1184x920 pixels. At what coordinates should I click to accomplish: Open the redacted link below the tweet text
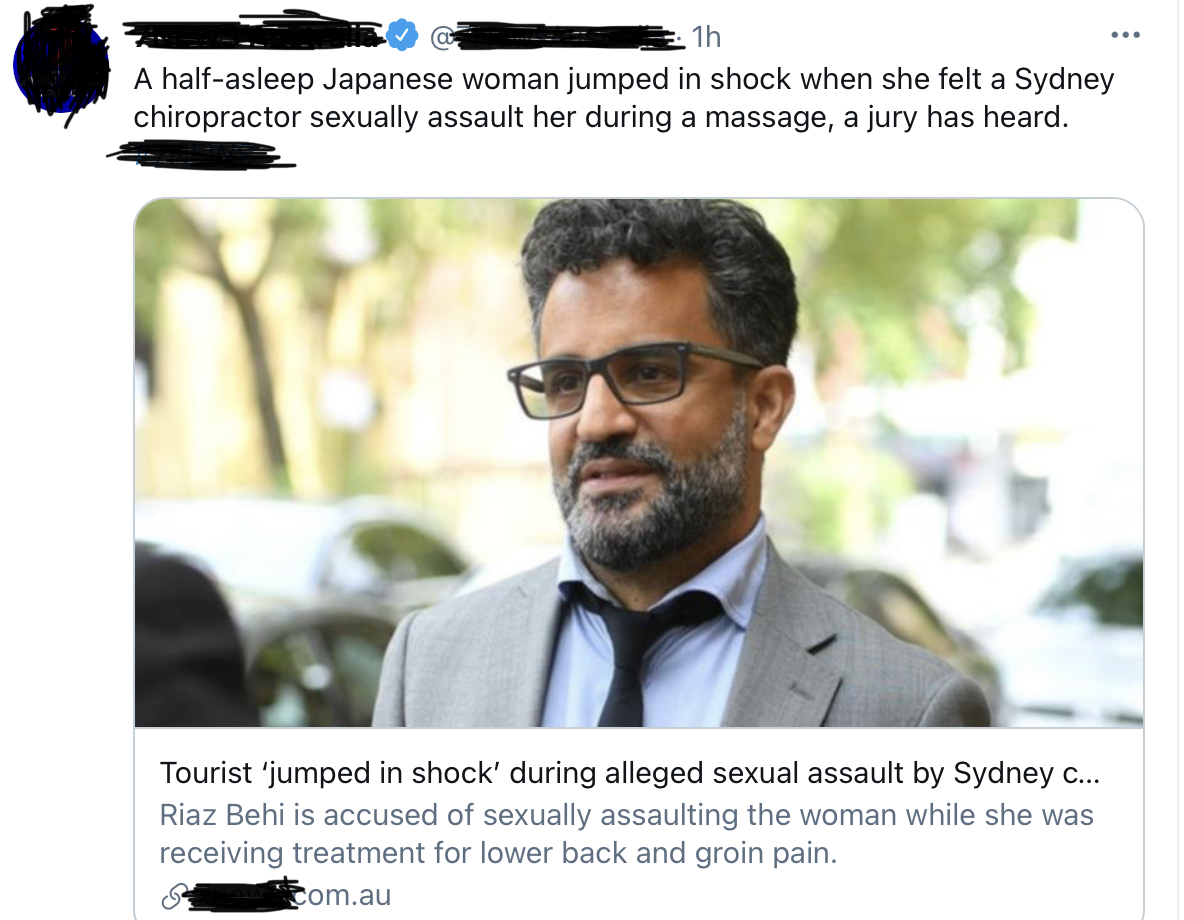tap(201, 154)
